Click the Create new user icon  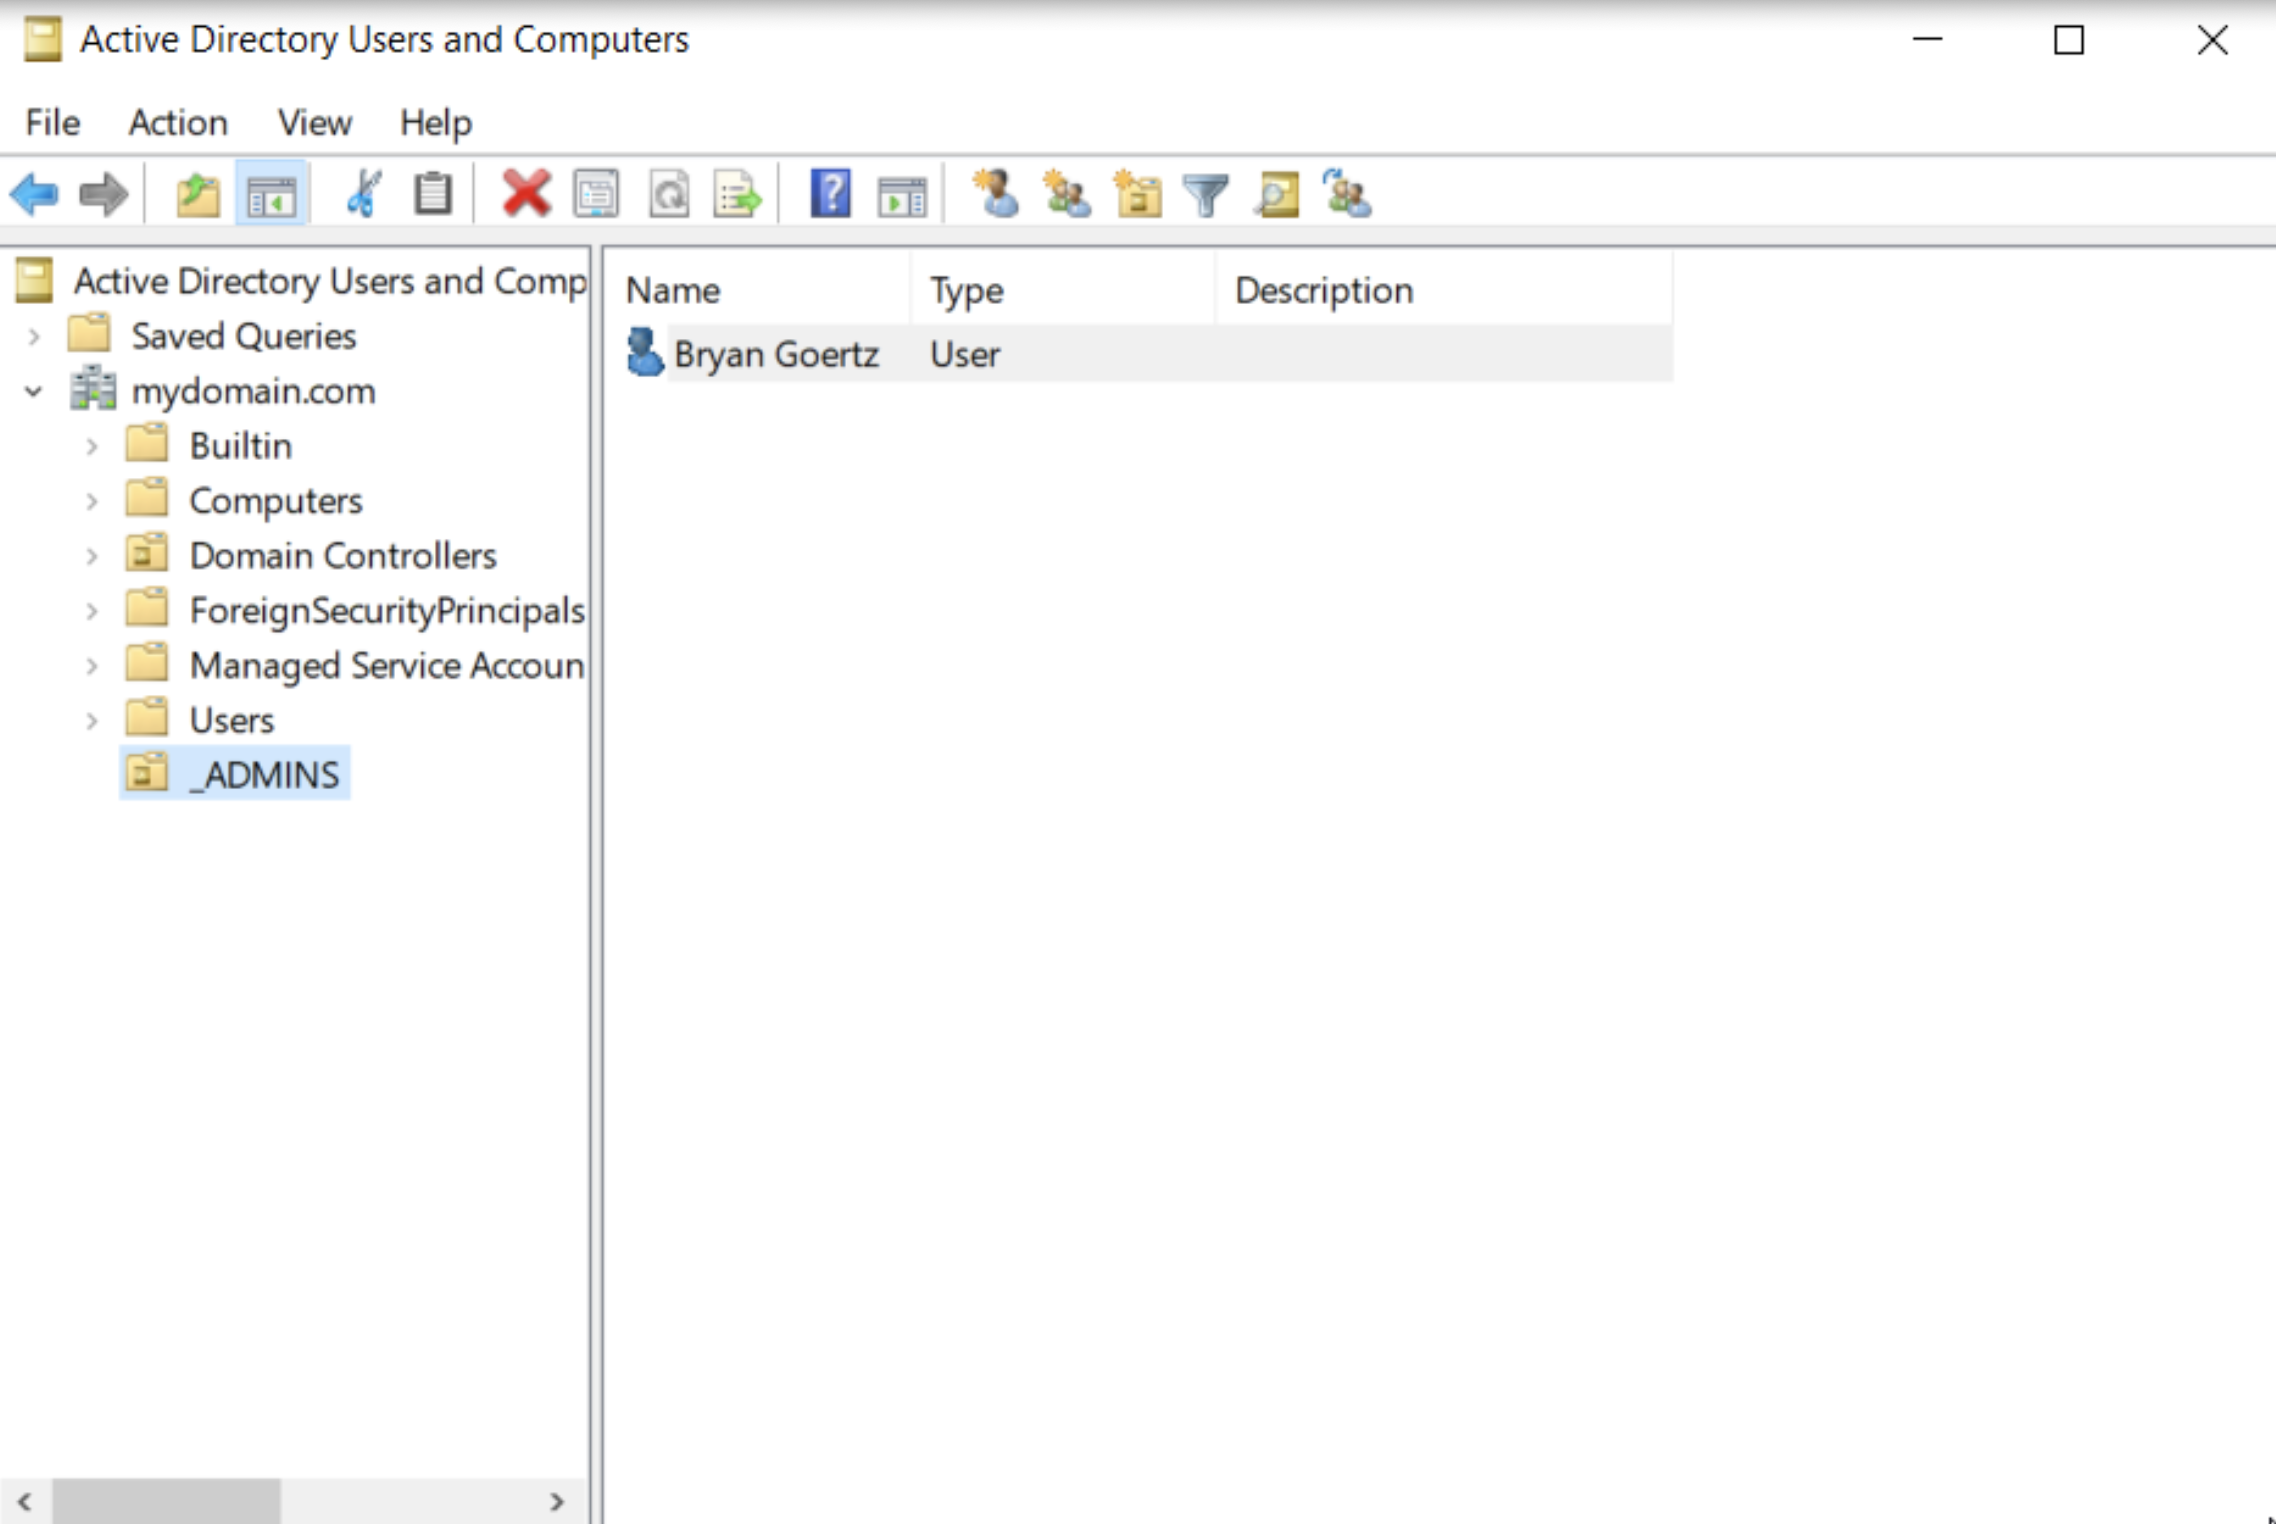click(x=996, y=193)
